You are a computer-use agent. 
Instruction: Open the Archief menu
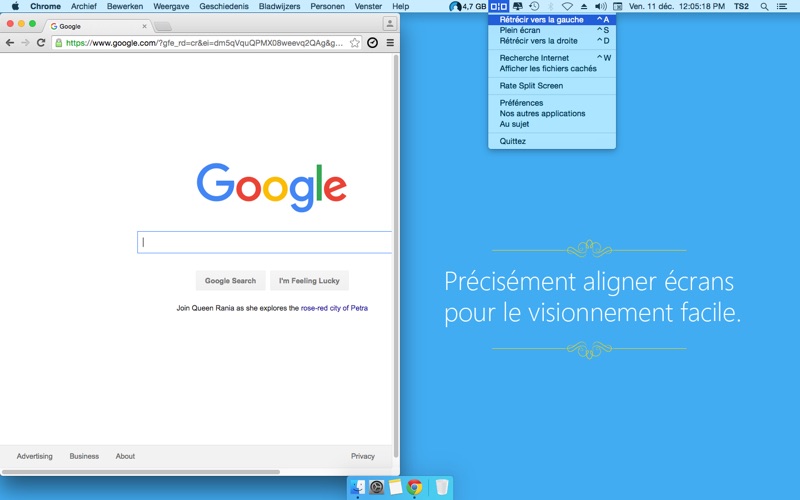84,6
